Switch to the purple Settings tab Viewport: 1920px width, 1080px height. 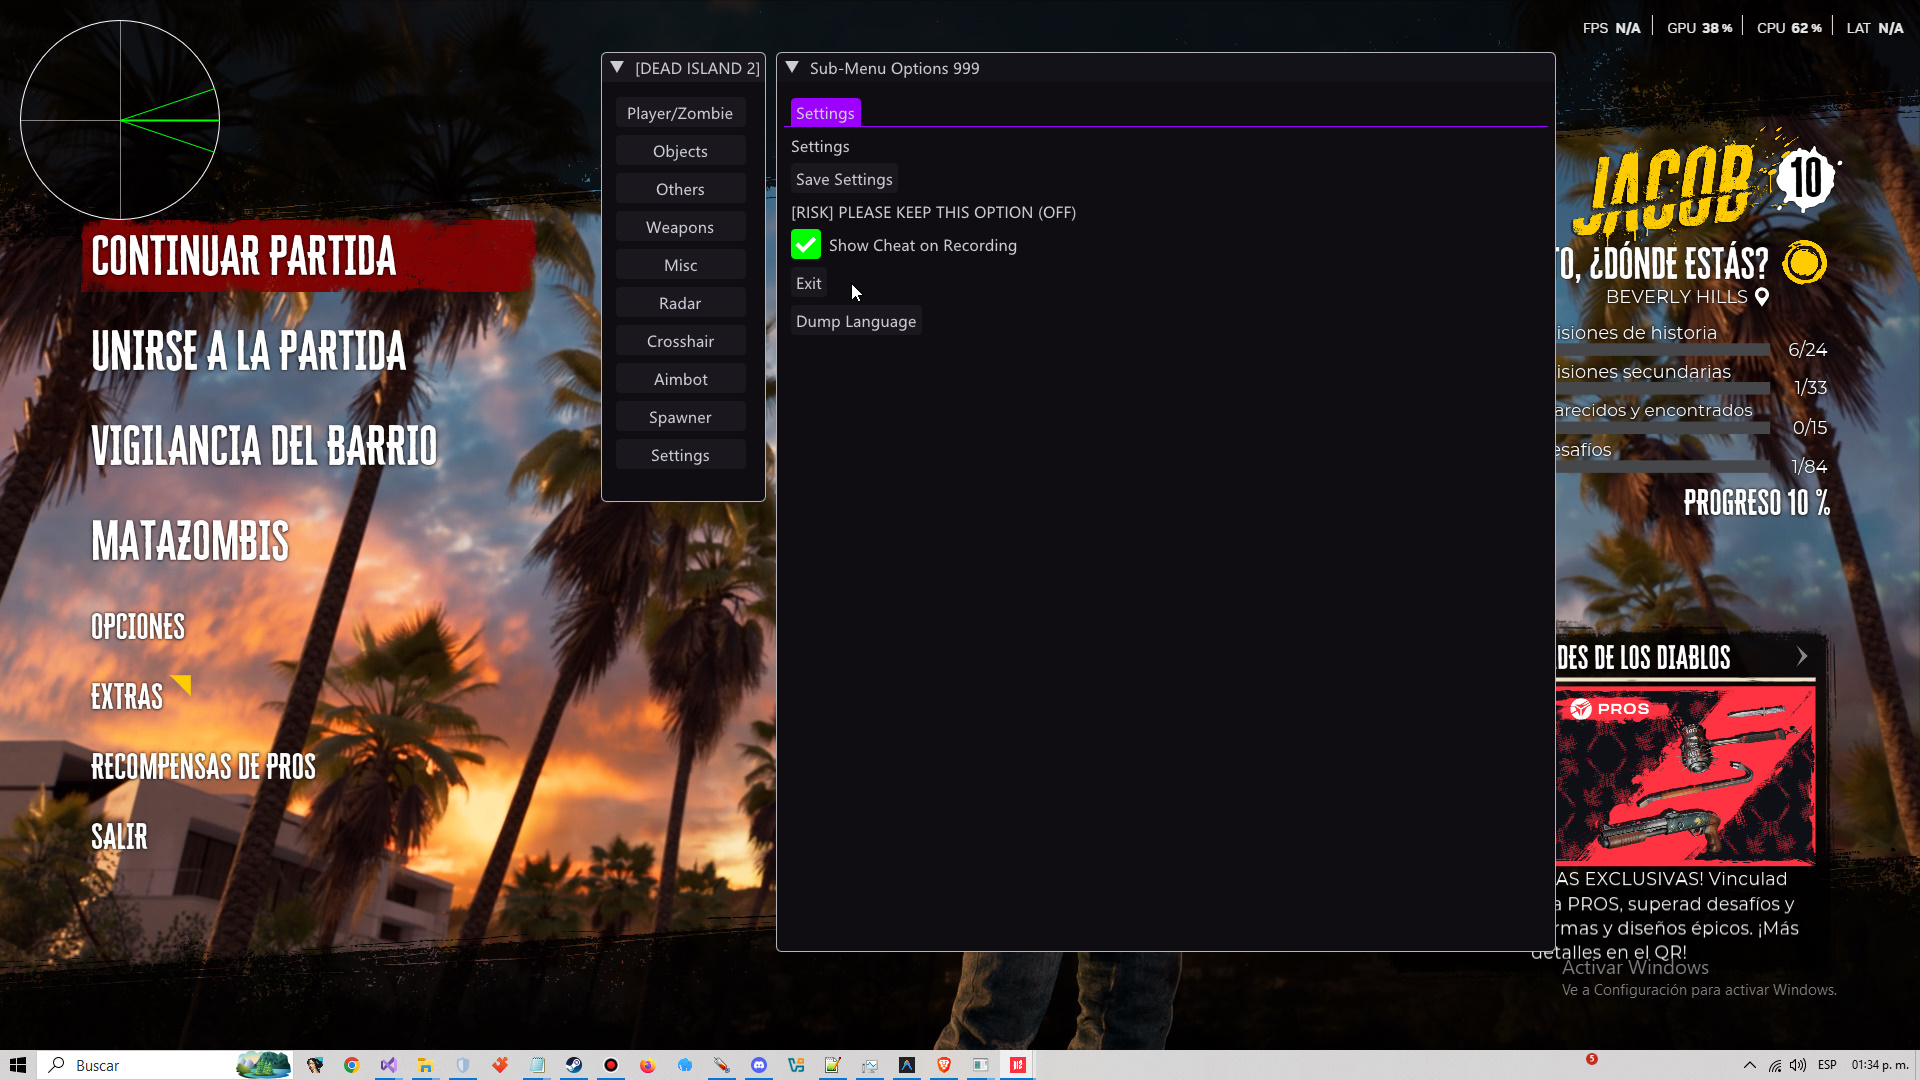coord(825,112)
